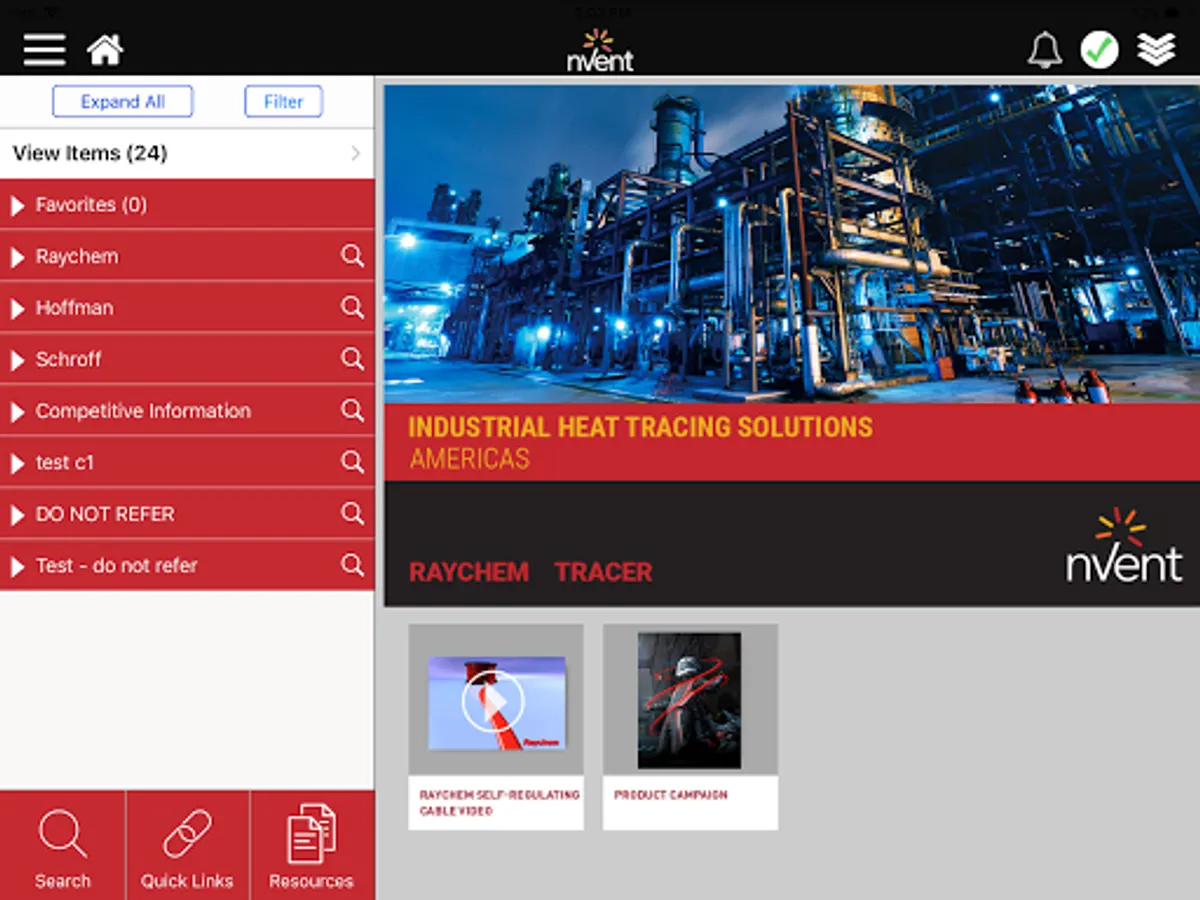Open notifications bell

tap(1045, 49)
